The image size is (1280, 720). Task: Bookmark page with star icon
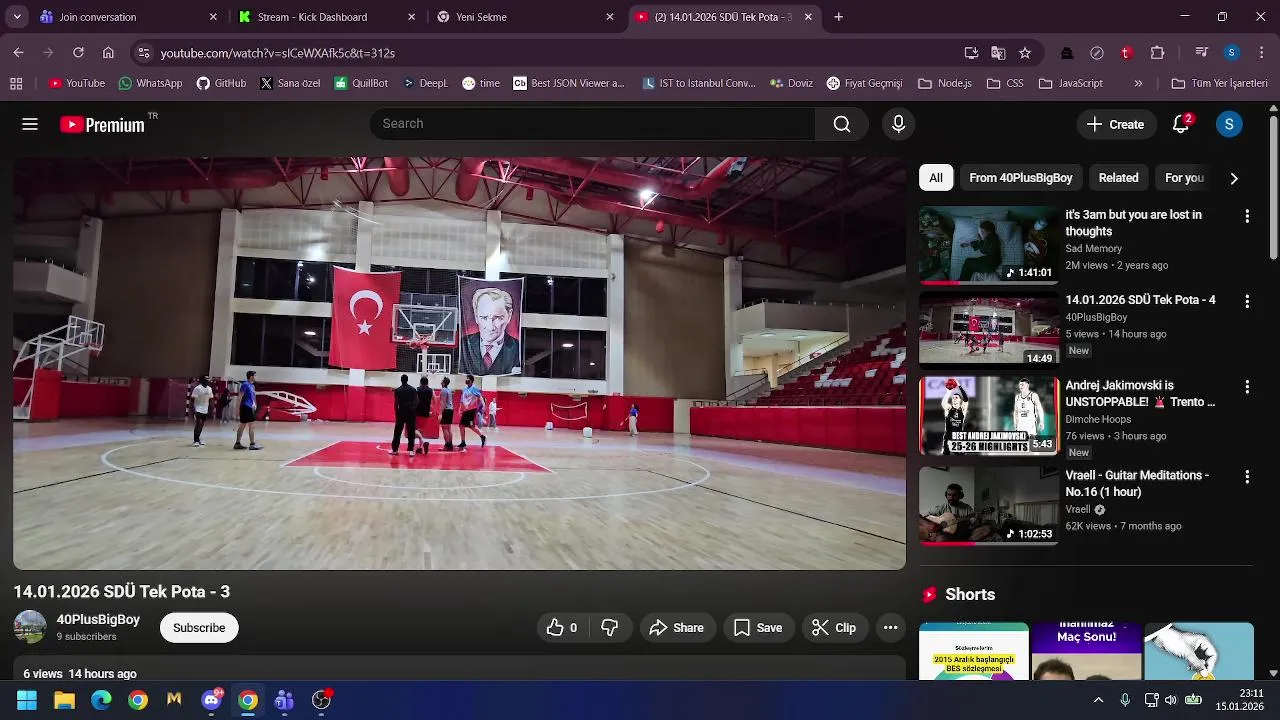point(1025,53)
